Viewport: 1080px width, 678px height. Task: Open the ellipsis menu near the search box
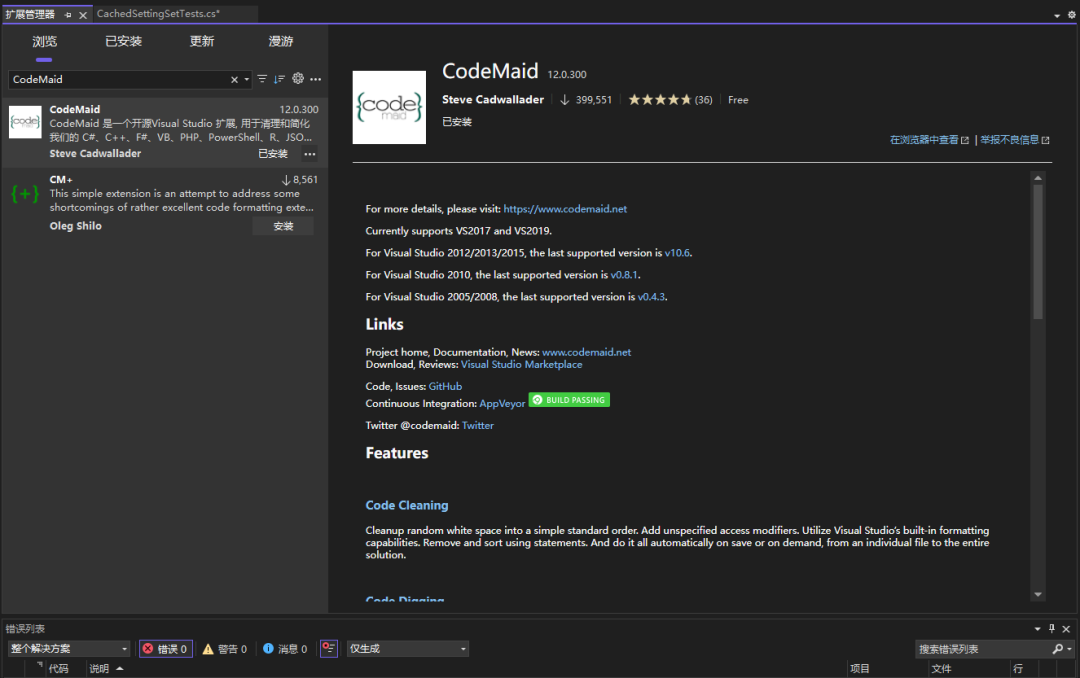coord(316,79)
